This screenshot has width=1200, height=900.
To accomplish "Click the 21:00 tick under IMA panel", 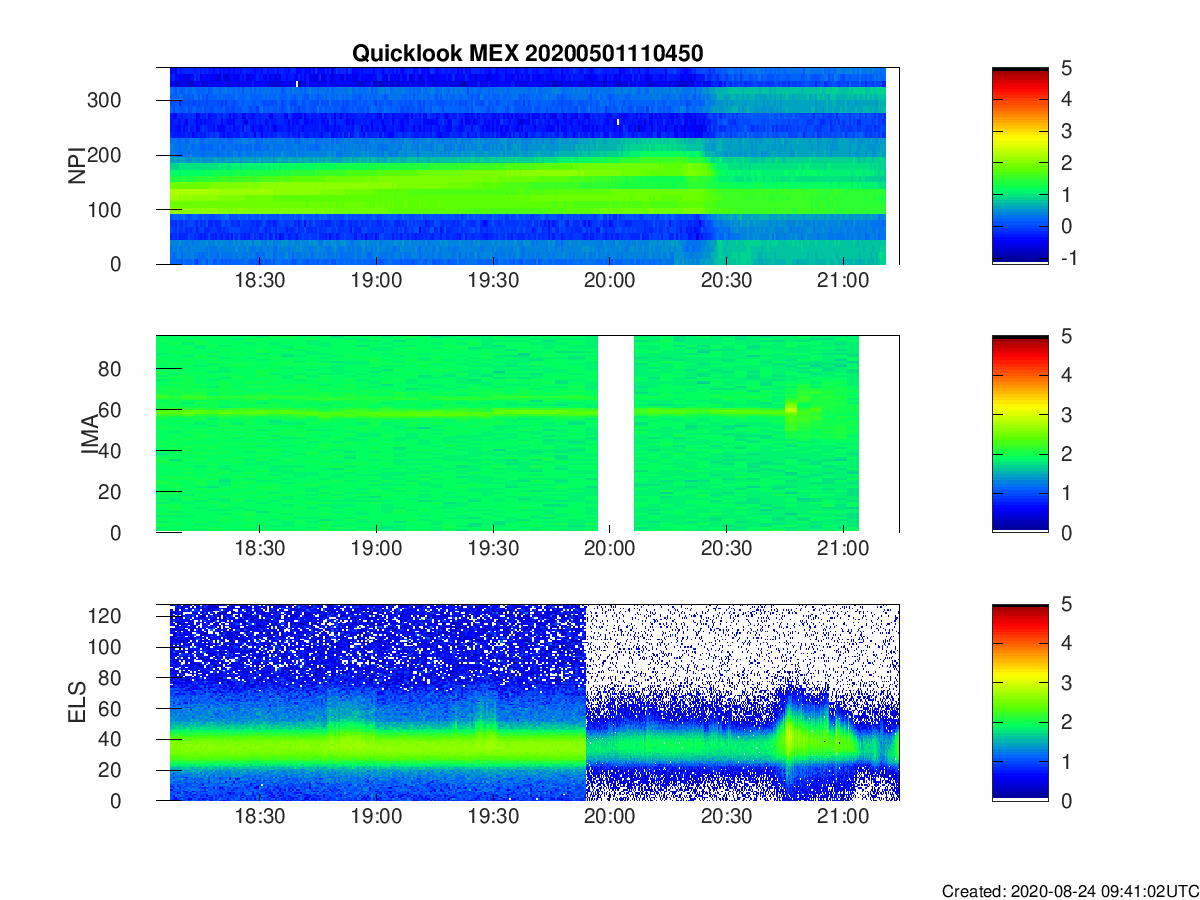I will [x=844, y=549].
